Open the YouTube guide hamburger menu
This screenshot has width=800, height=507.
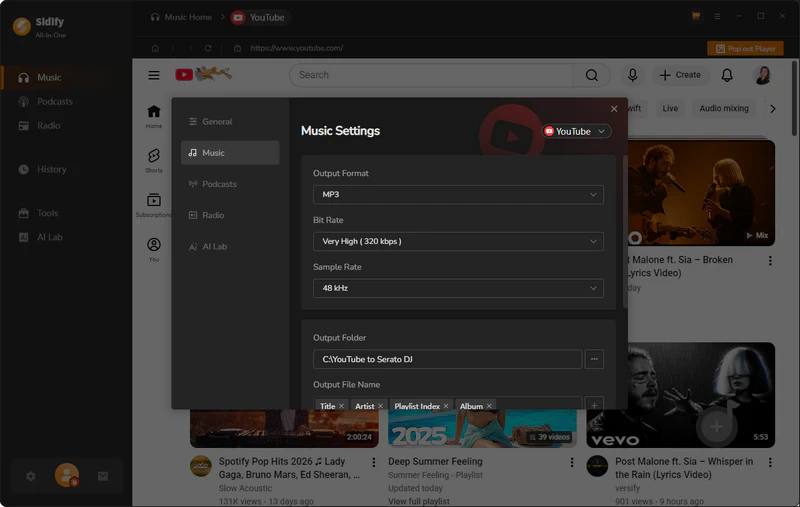154,75
